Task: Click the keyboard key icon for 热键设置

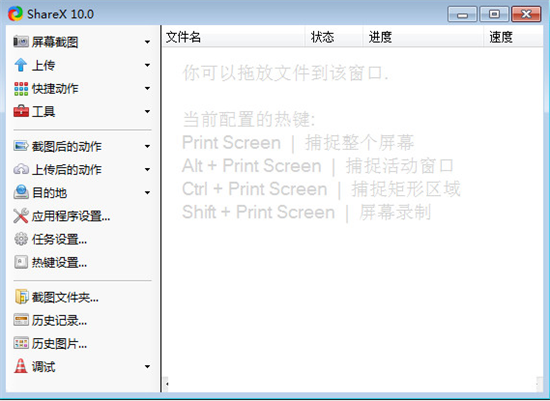Action: point(21,262)
